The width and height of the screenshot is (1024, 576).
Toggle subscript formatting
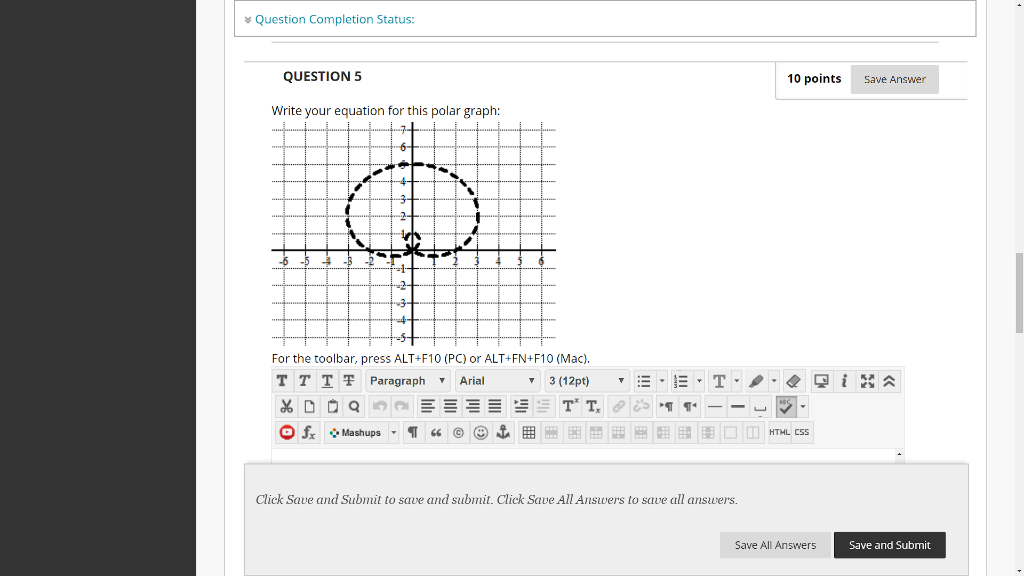(x=592, y=407)
